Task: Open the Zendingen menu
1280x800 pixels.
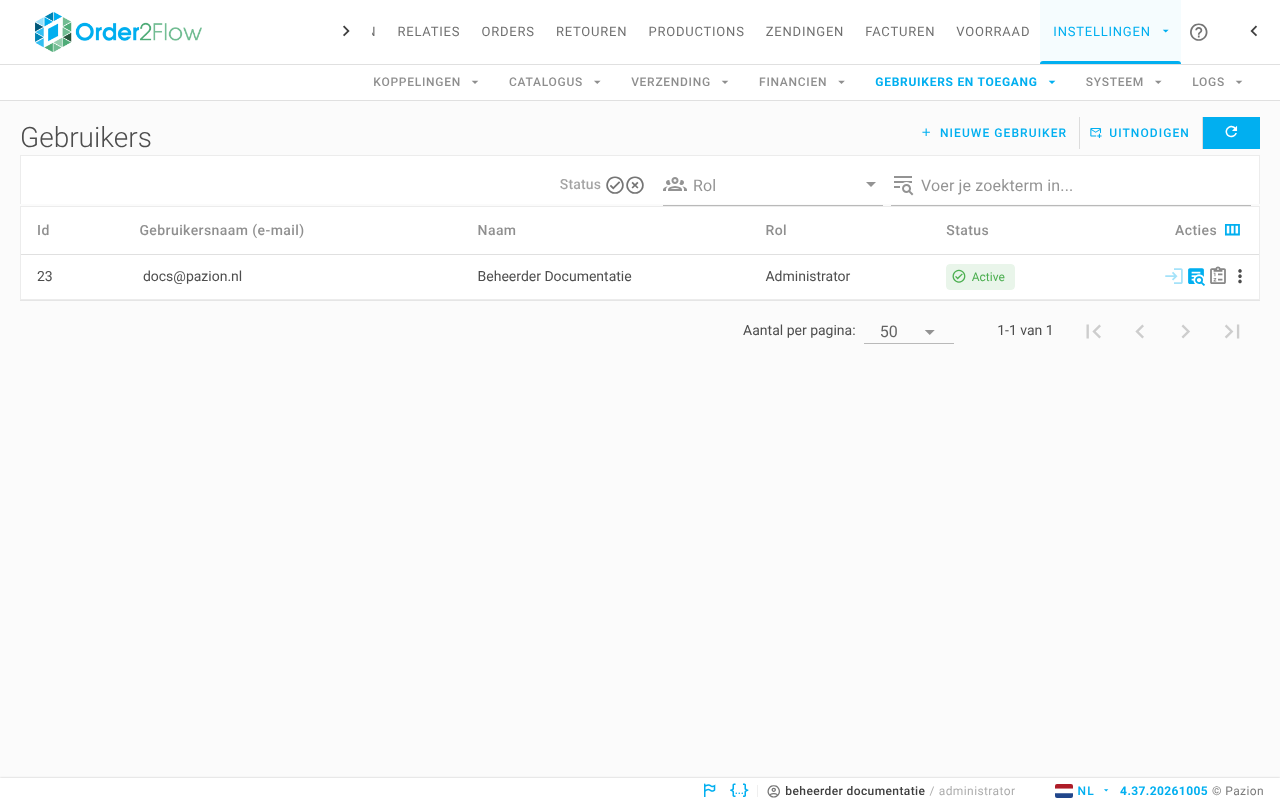Action: coord(804,32)
